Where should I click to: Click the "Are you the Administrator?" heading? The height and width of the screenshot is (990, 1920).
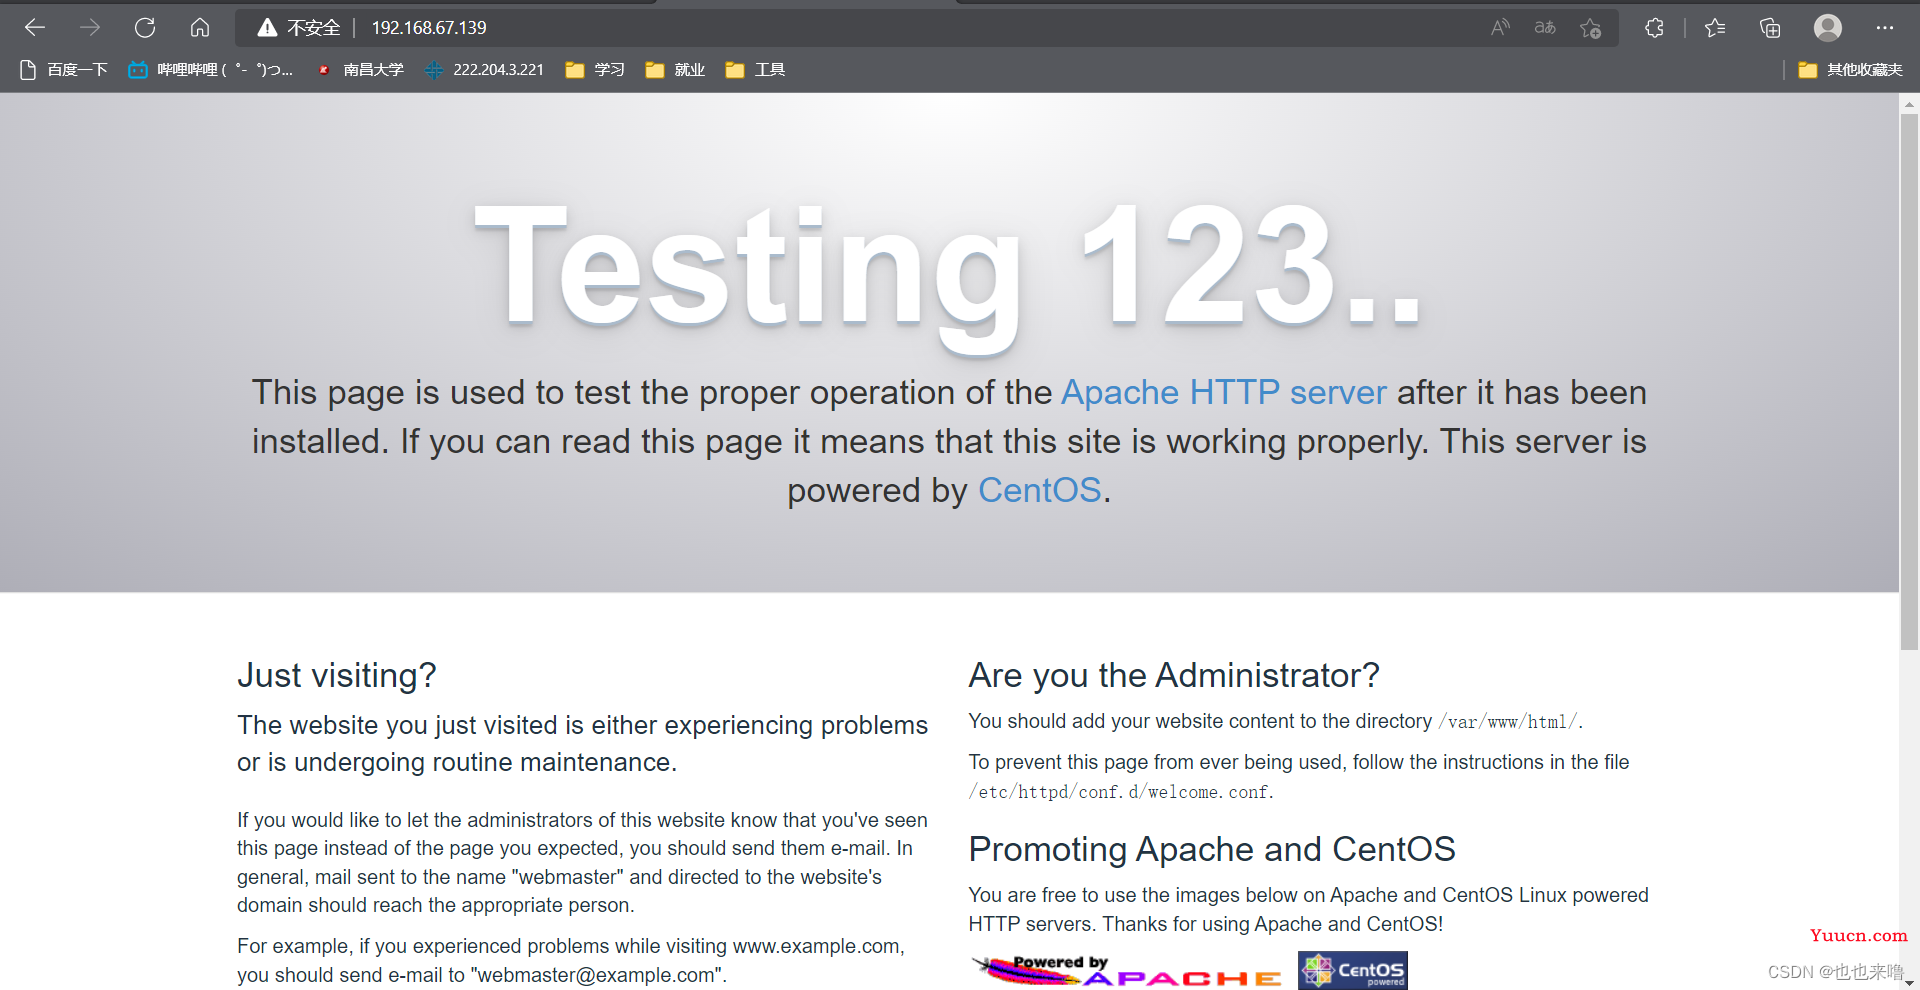1174,675
